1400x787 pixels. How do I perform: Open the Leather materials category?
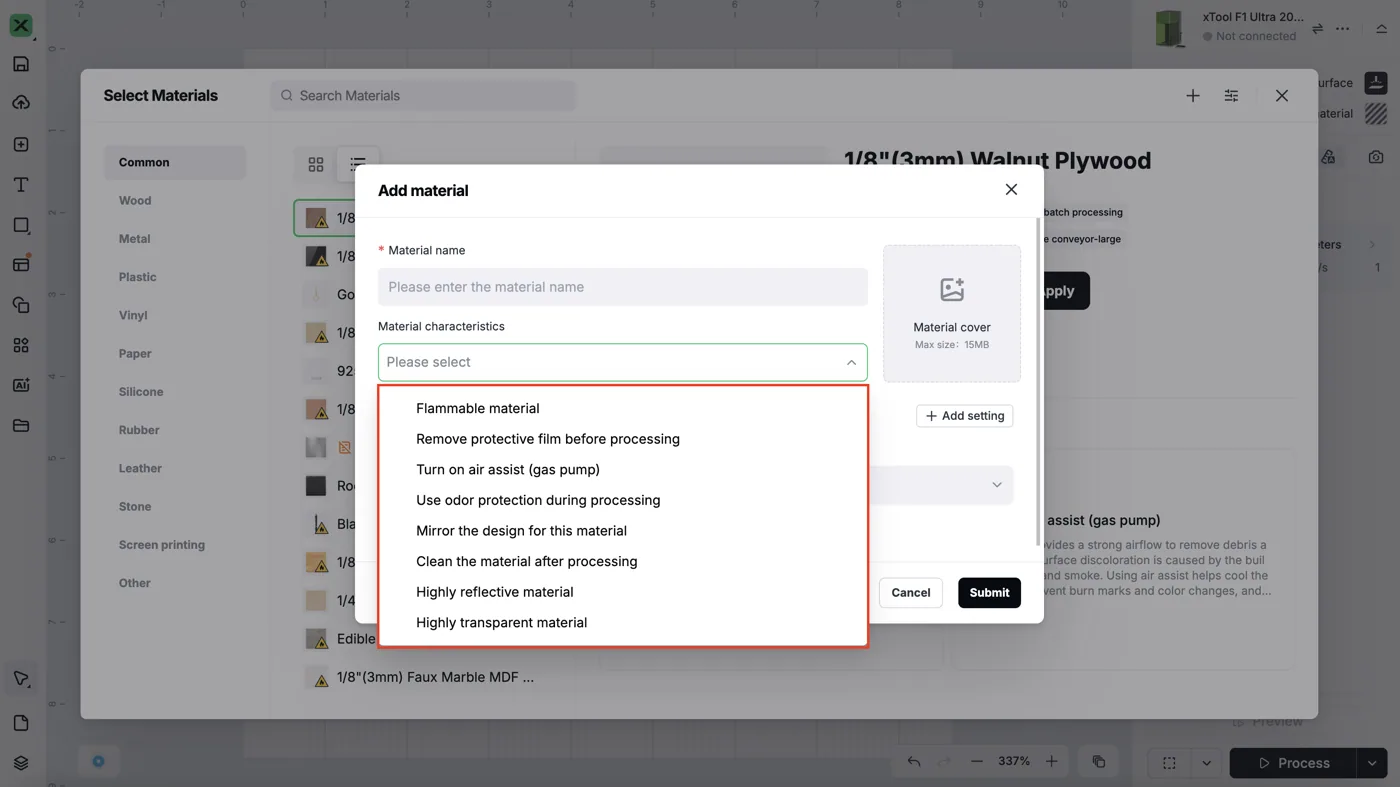tap(140, 468)
